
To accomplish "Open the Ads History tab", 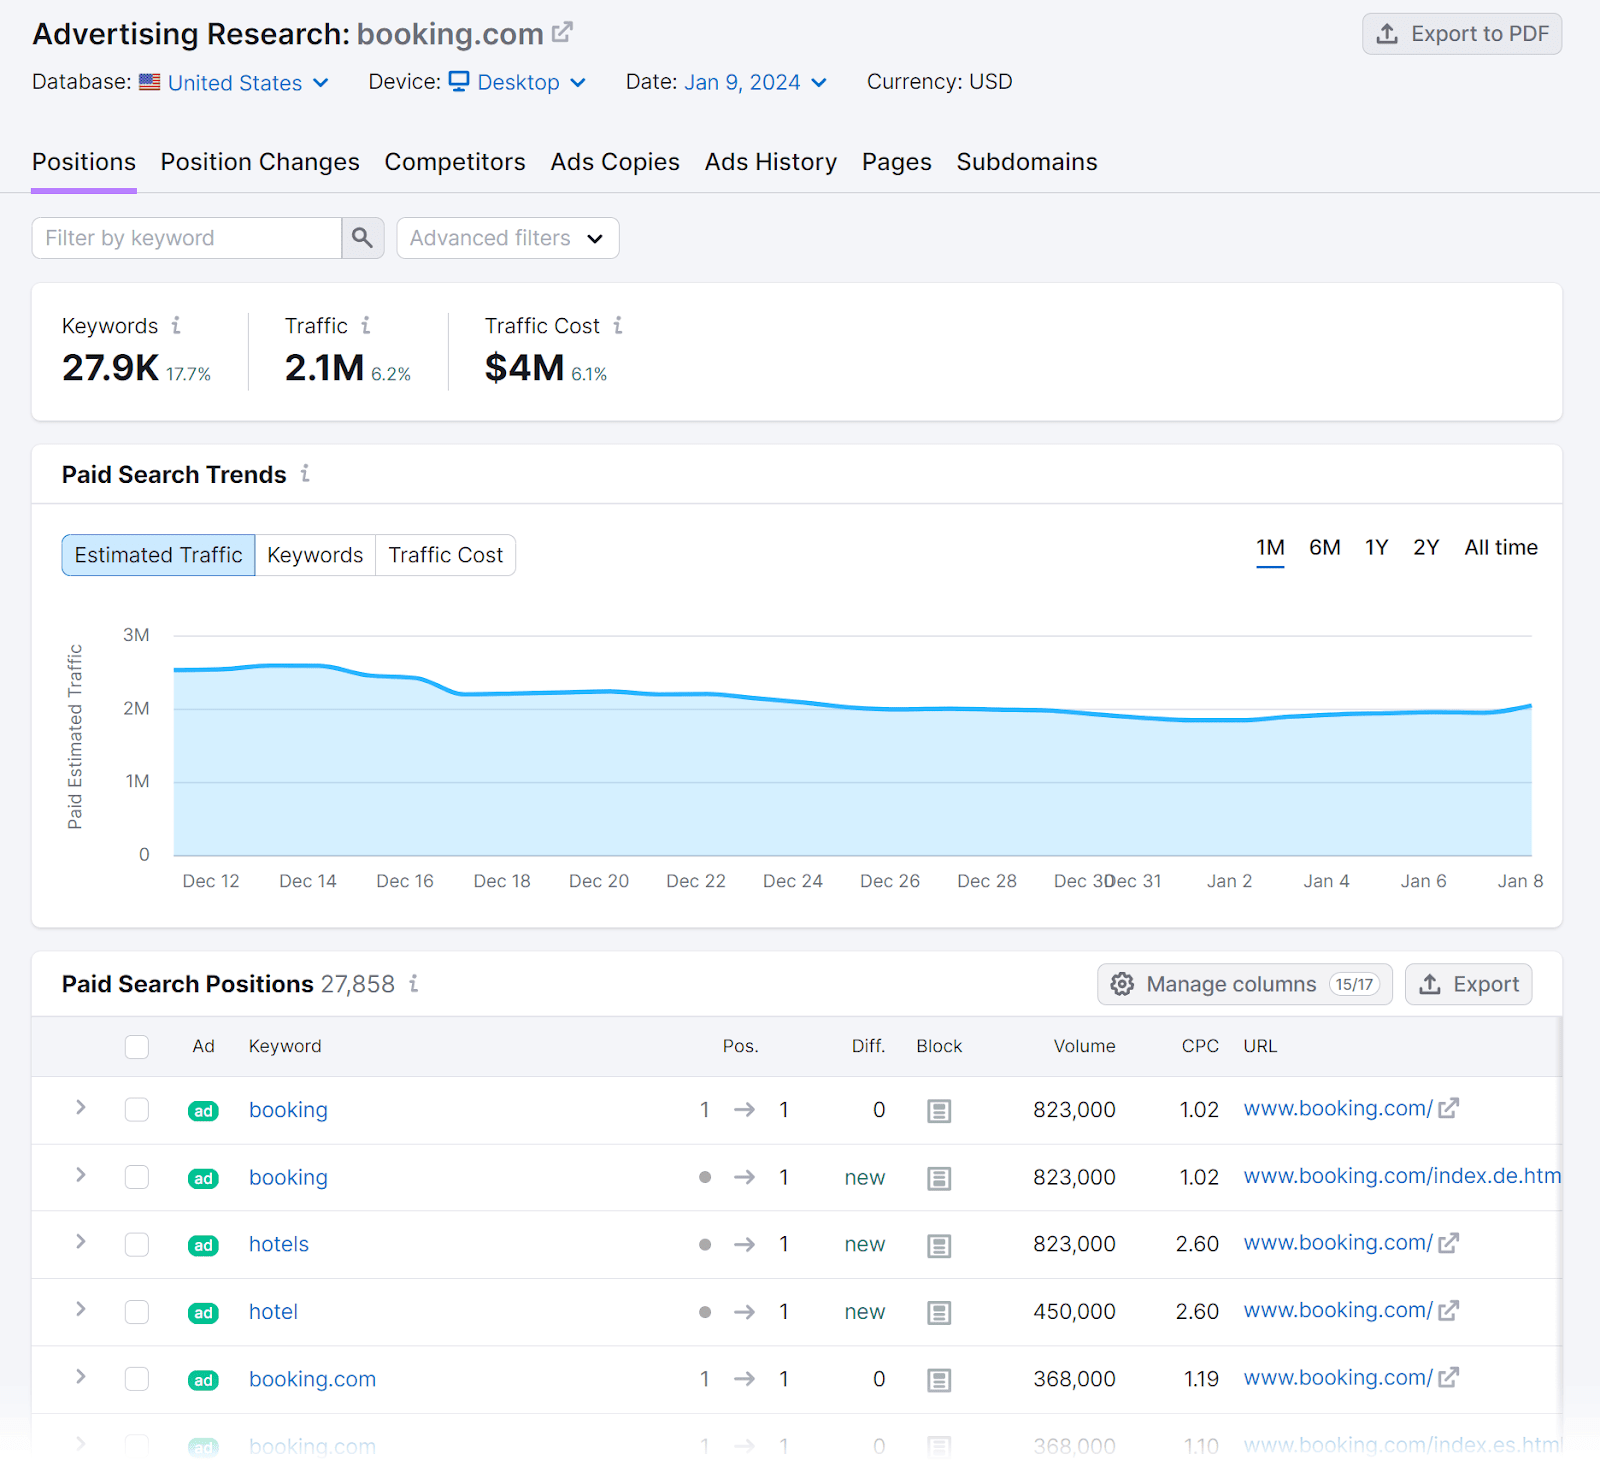I will [x=770, y=162].
